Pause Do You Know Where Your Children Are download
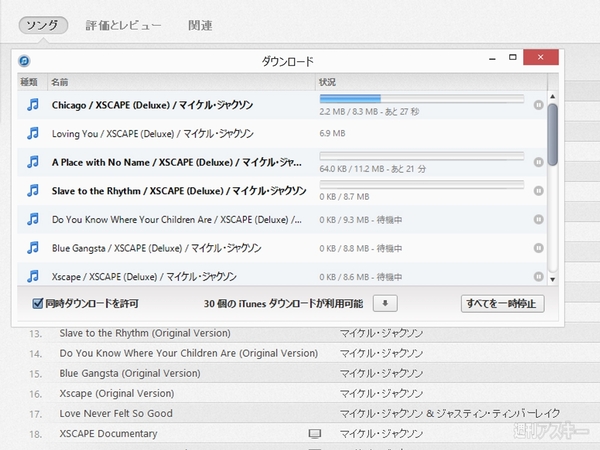Viewport: 600px width, 450px height. click(538, 219)
